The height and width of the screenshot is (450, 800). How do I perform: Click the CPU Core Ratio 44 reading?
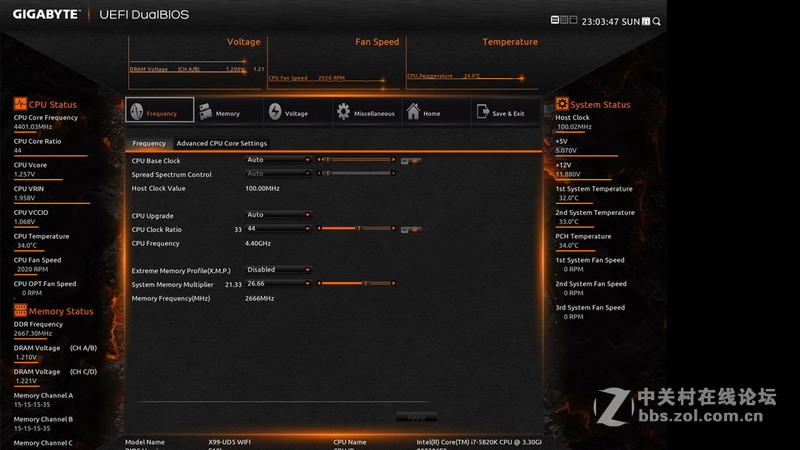(x=18, y=151)
